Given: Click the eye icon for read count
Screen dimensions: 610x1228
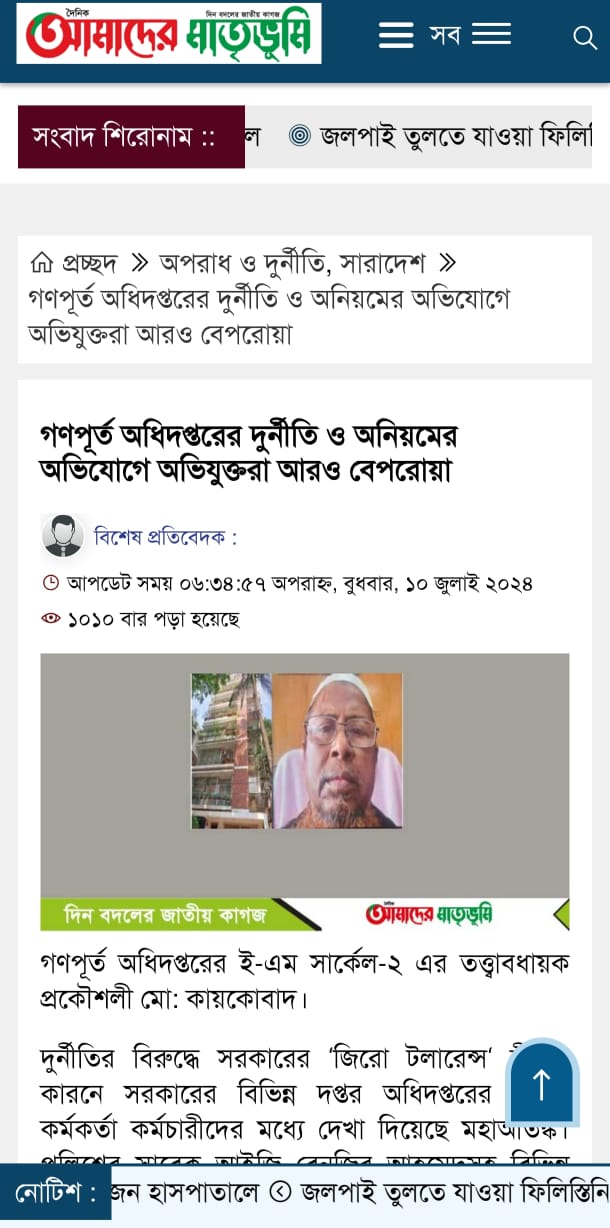Looking at the screenshot, I should (x=51, y=619).
